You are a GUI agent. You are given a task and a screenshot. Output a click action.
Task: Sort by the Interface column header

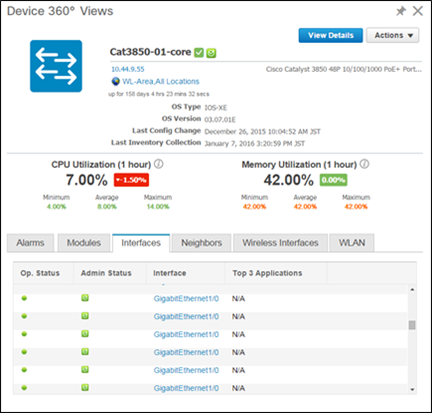186,273
